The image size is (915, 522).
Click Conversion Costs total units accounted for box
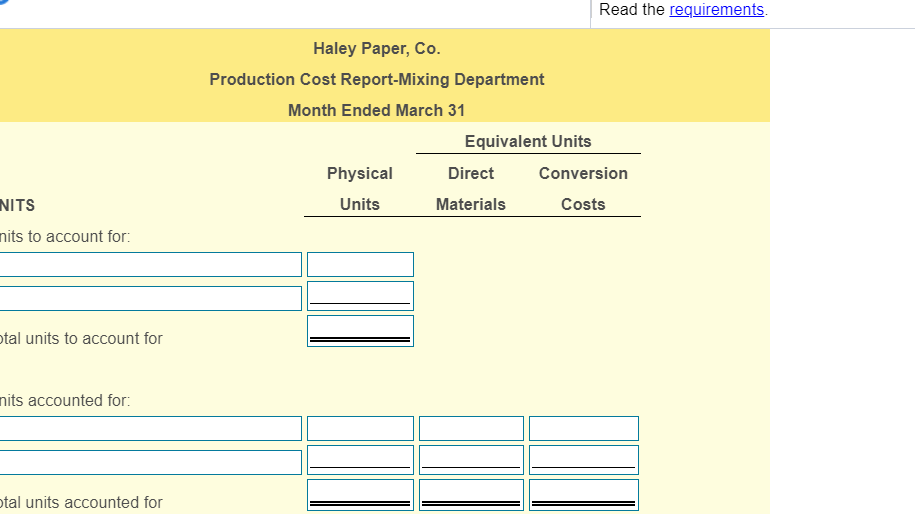[584, 495]
